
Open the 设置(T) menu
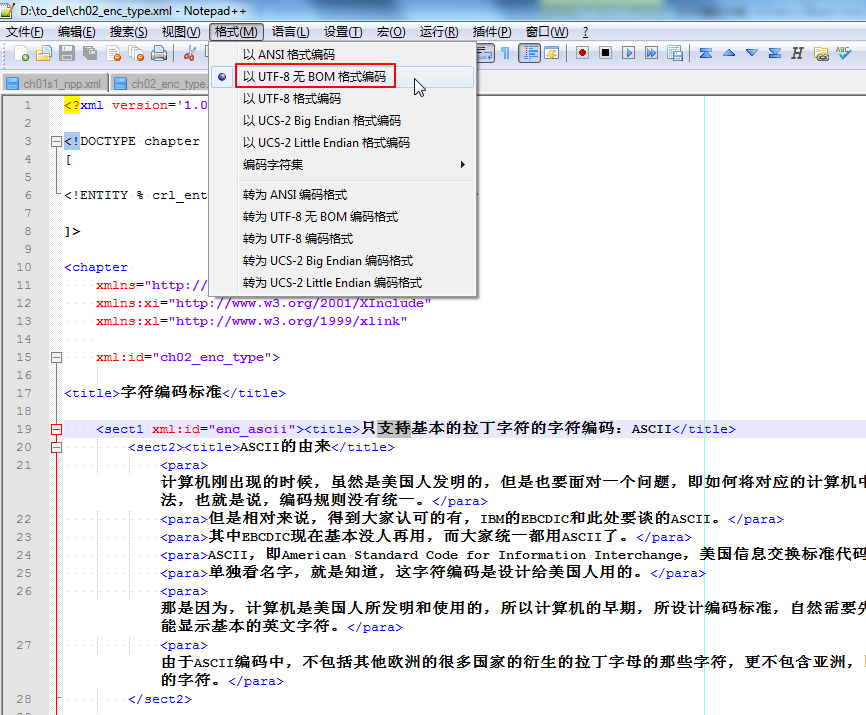click(x=343, y=32)
